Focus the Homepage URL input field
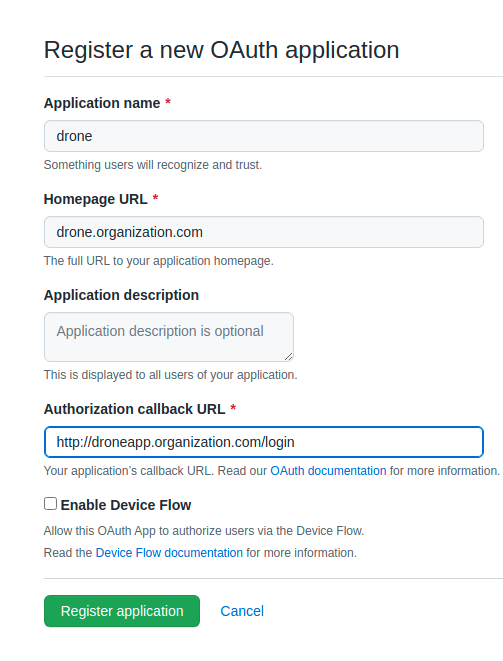The height and width of the screenshot is (661, 503). coord(264,232)
